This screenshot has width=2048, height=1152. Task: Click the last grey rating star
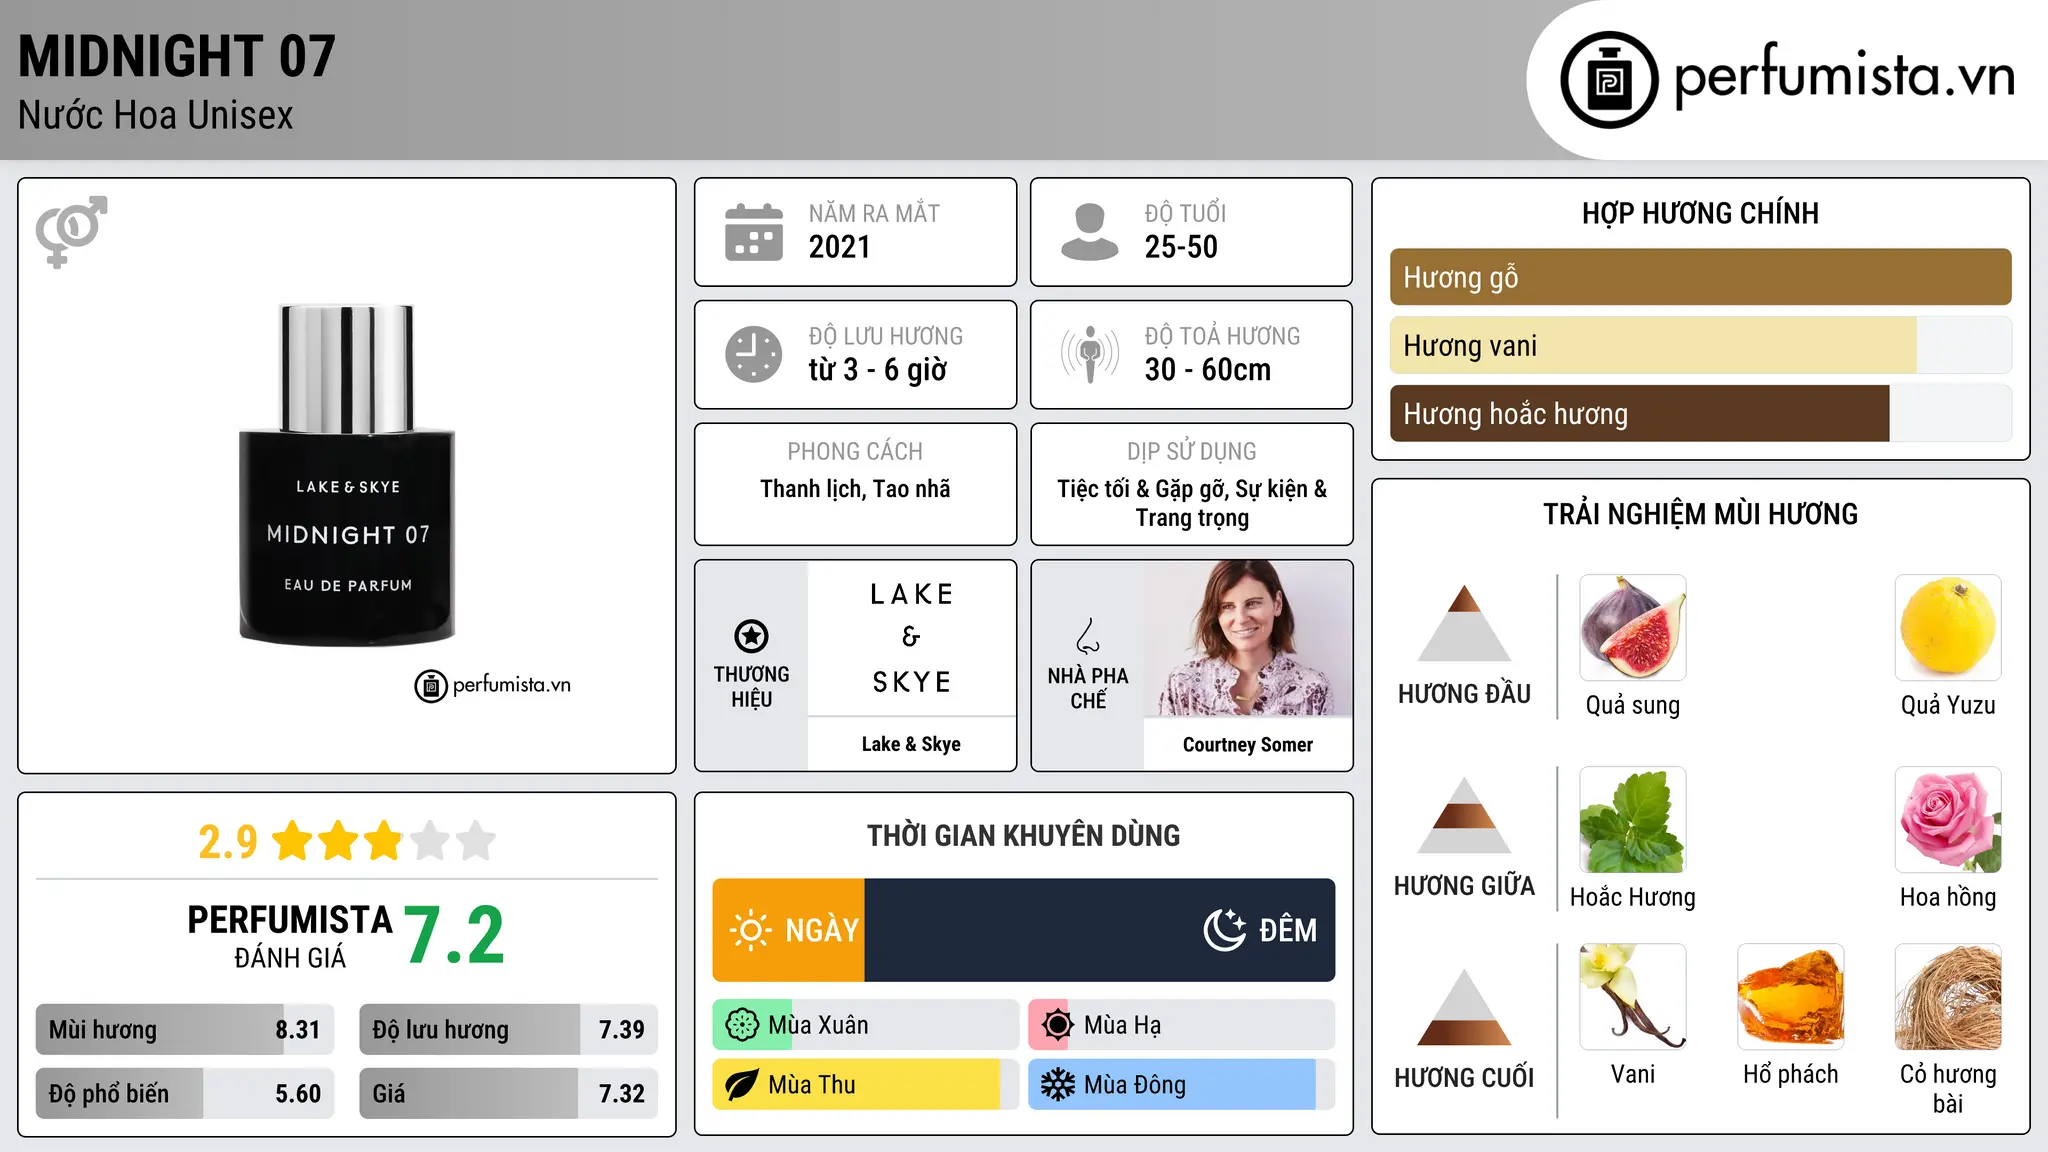click(476, 841)
